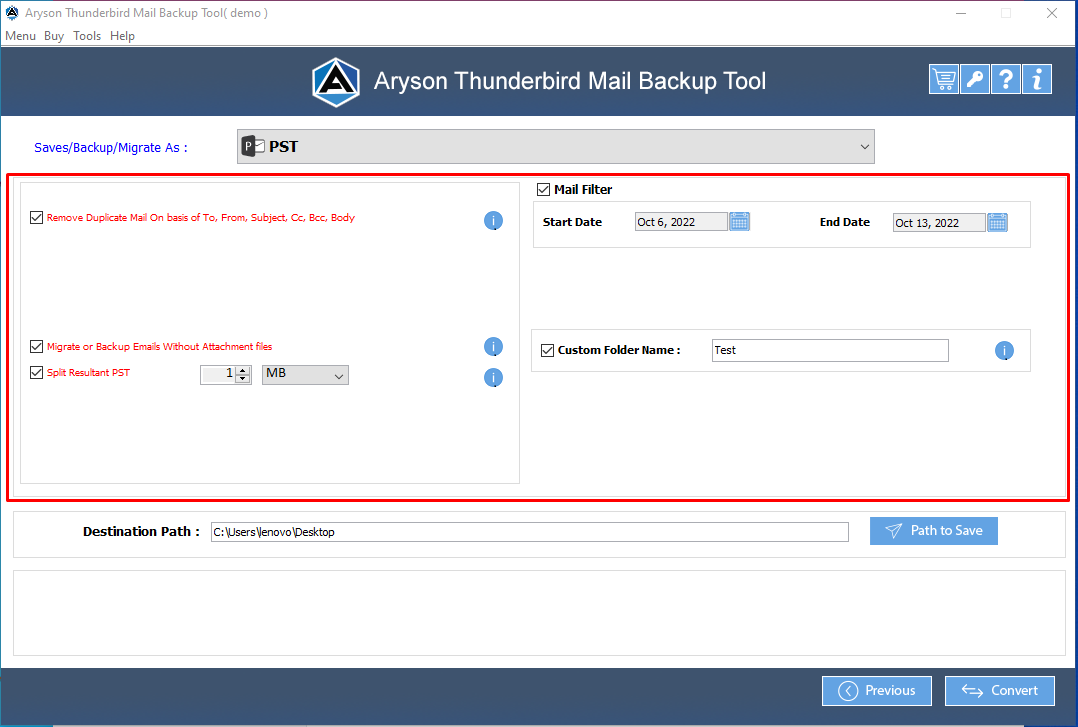This screenshot has height=727, width=1078.
Task: Open the End Date calendar picker
Action: [998, 222]
